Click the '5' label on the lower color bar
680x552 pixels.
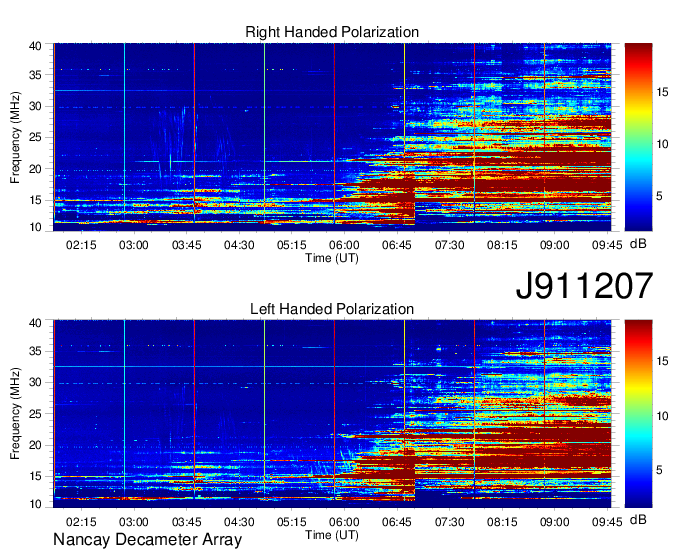click(x=659, y=470)
